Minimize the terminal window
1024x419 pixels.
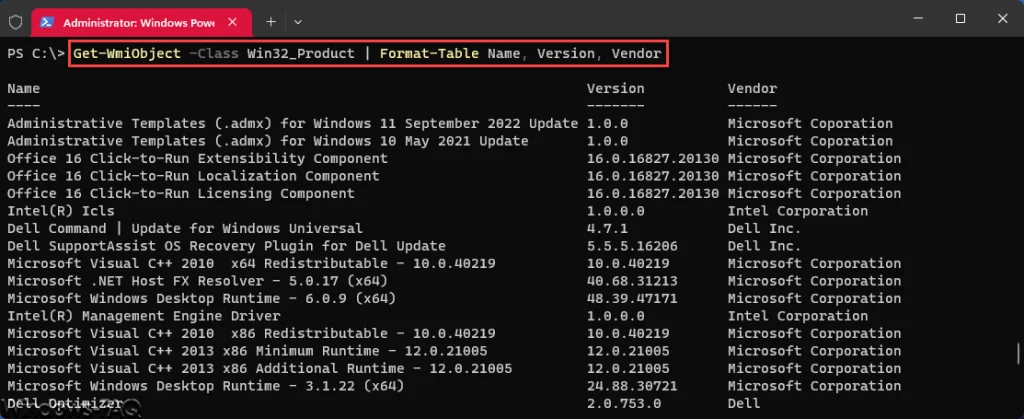click(918, 19)
